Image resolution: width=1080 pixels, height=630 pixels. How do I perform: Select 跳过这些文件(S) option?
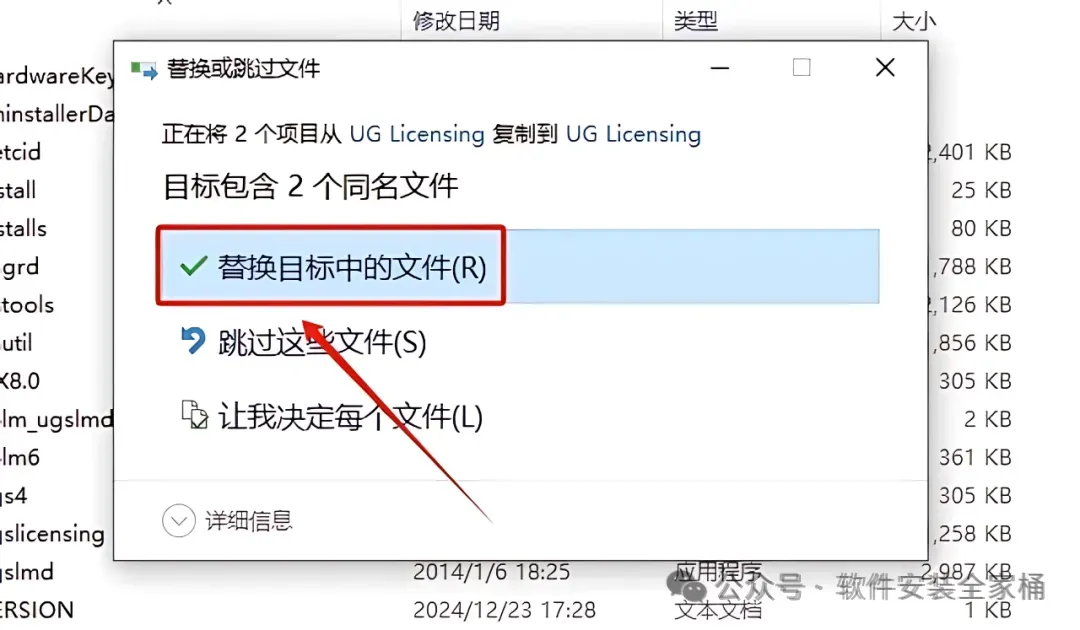[x=322, y=342]
